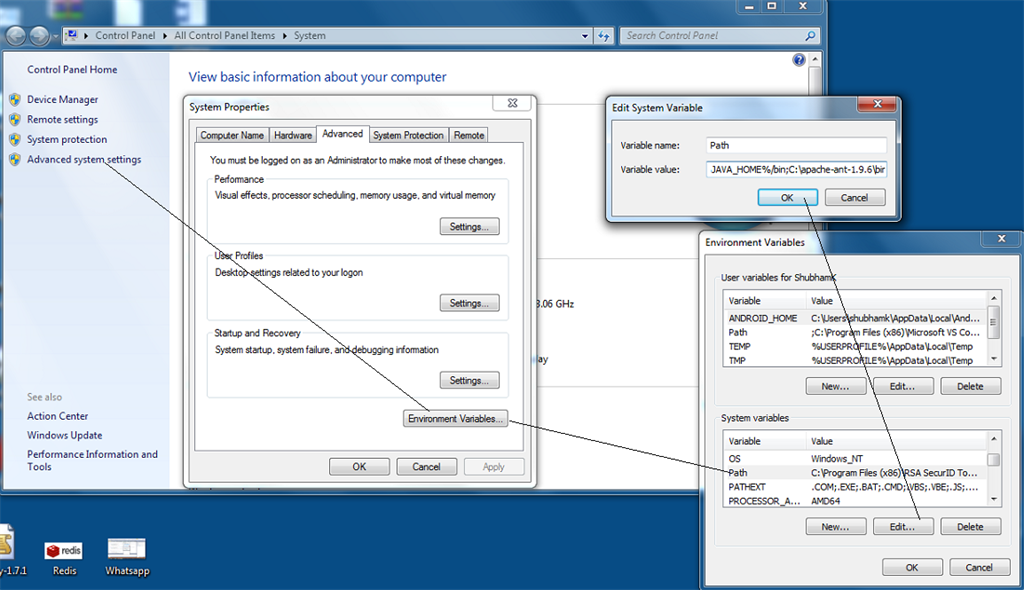Screen dimensions: 1024x590
Task: Open the address bar history dropdown arrow
Action: coord(584,36)
